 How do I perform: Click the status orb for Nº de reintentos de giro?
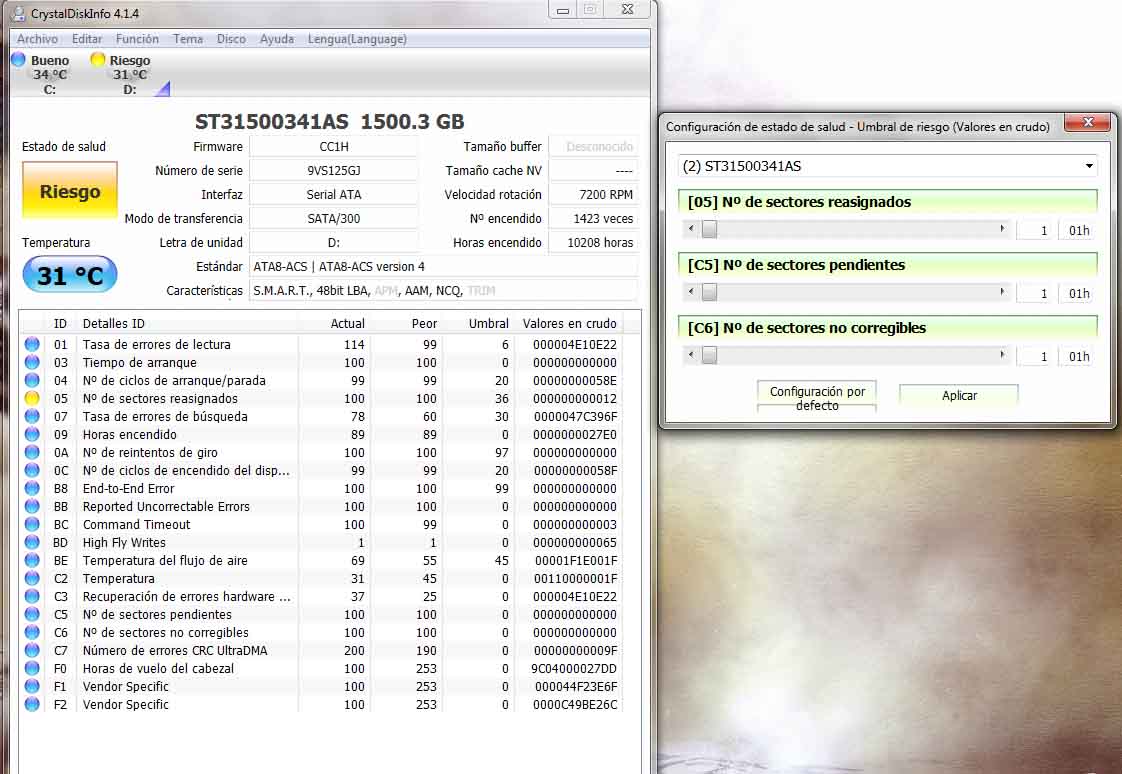pos(32,452)
